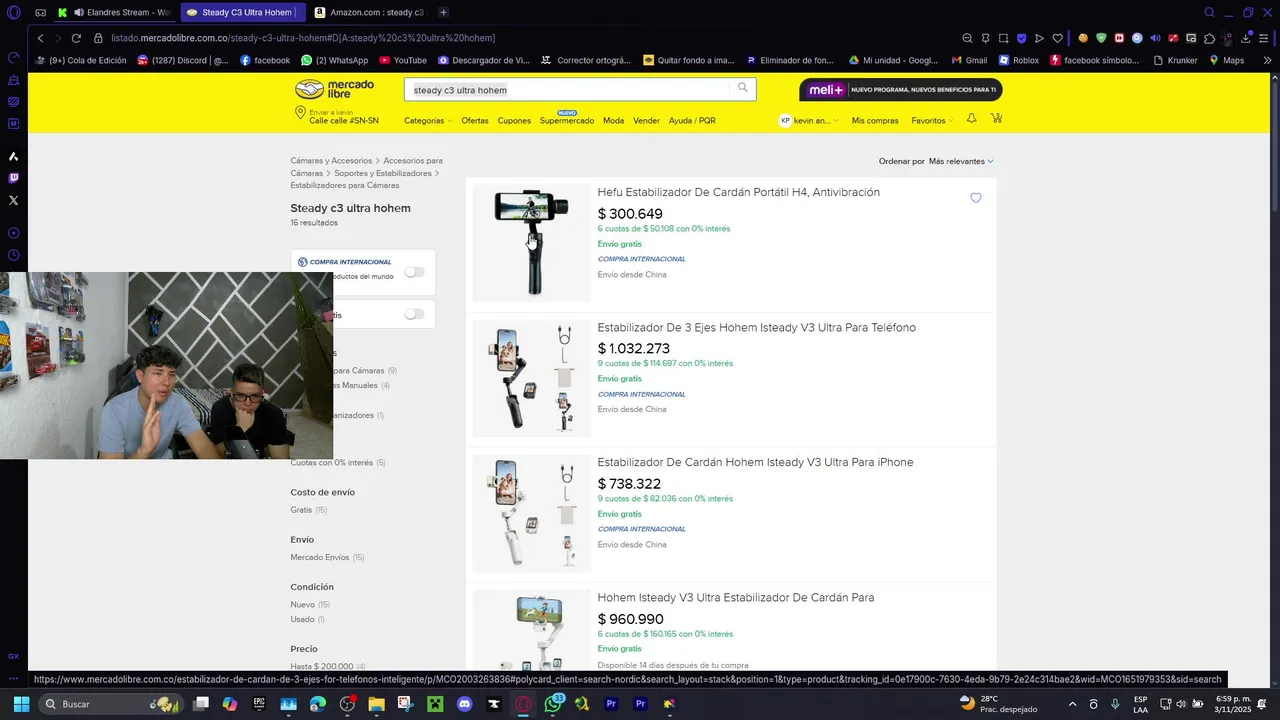Viewport: 1280px width, 720px height.
Task: Open Estabilizador De Cardán Hohem iPhone listing
Action: coord(755,462)
